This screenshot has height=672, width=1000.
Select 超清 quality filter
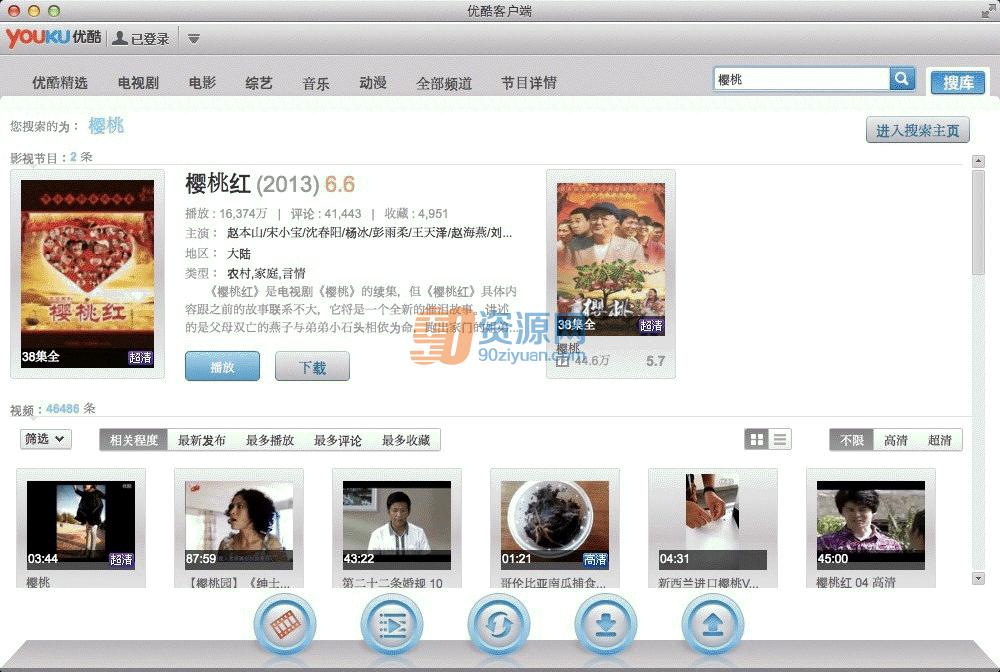click(939, 440)
